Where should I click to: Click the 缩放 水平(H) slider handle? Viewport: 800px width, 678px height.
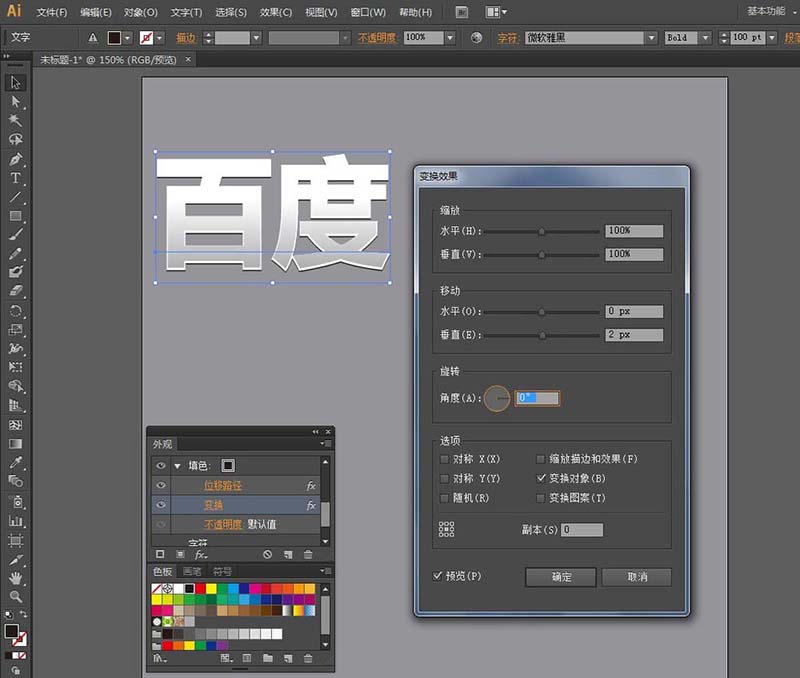click(x=541, y=231)
